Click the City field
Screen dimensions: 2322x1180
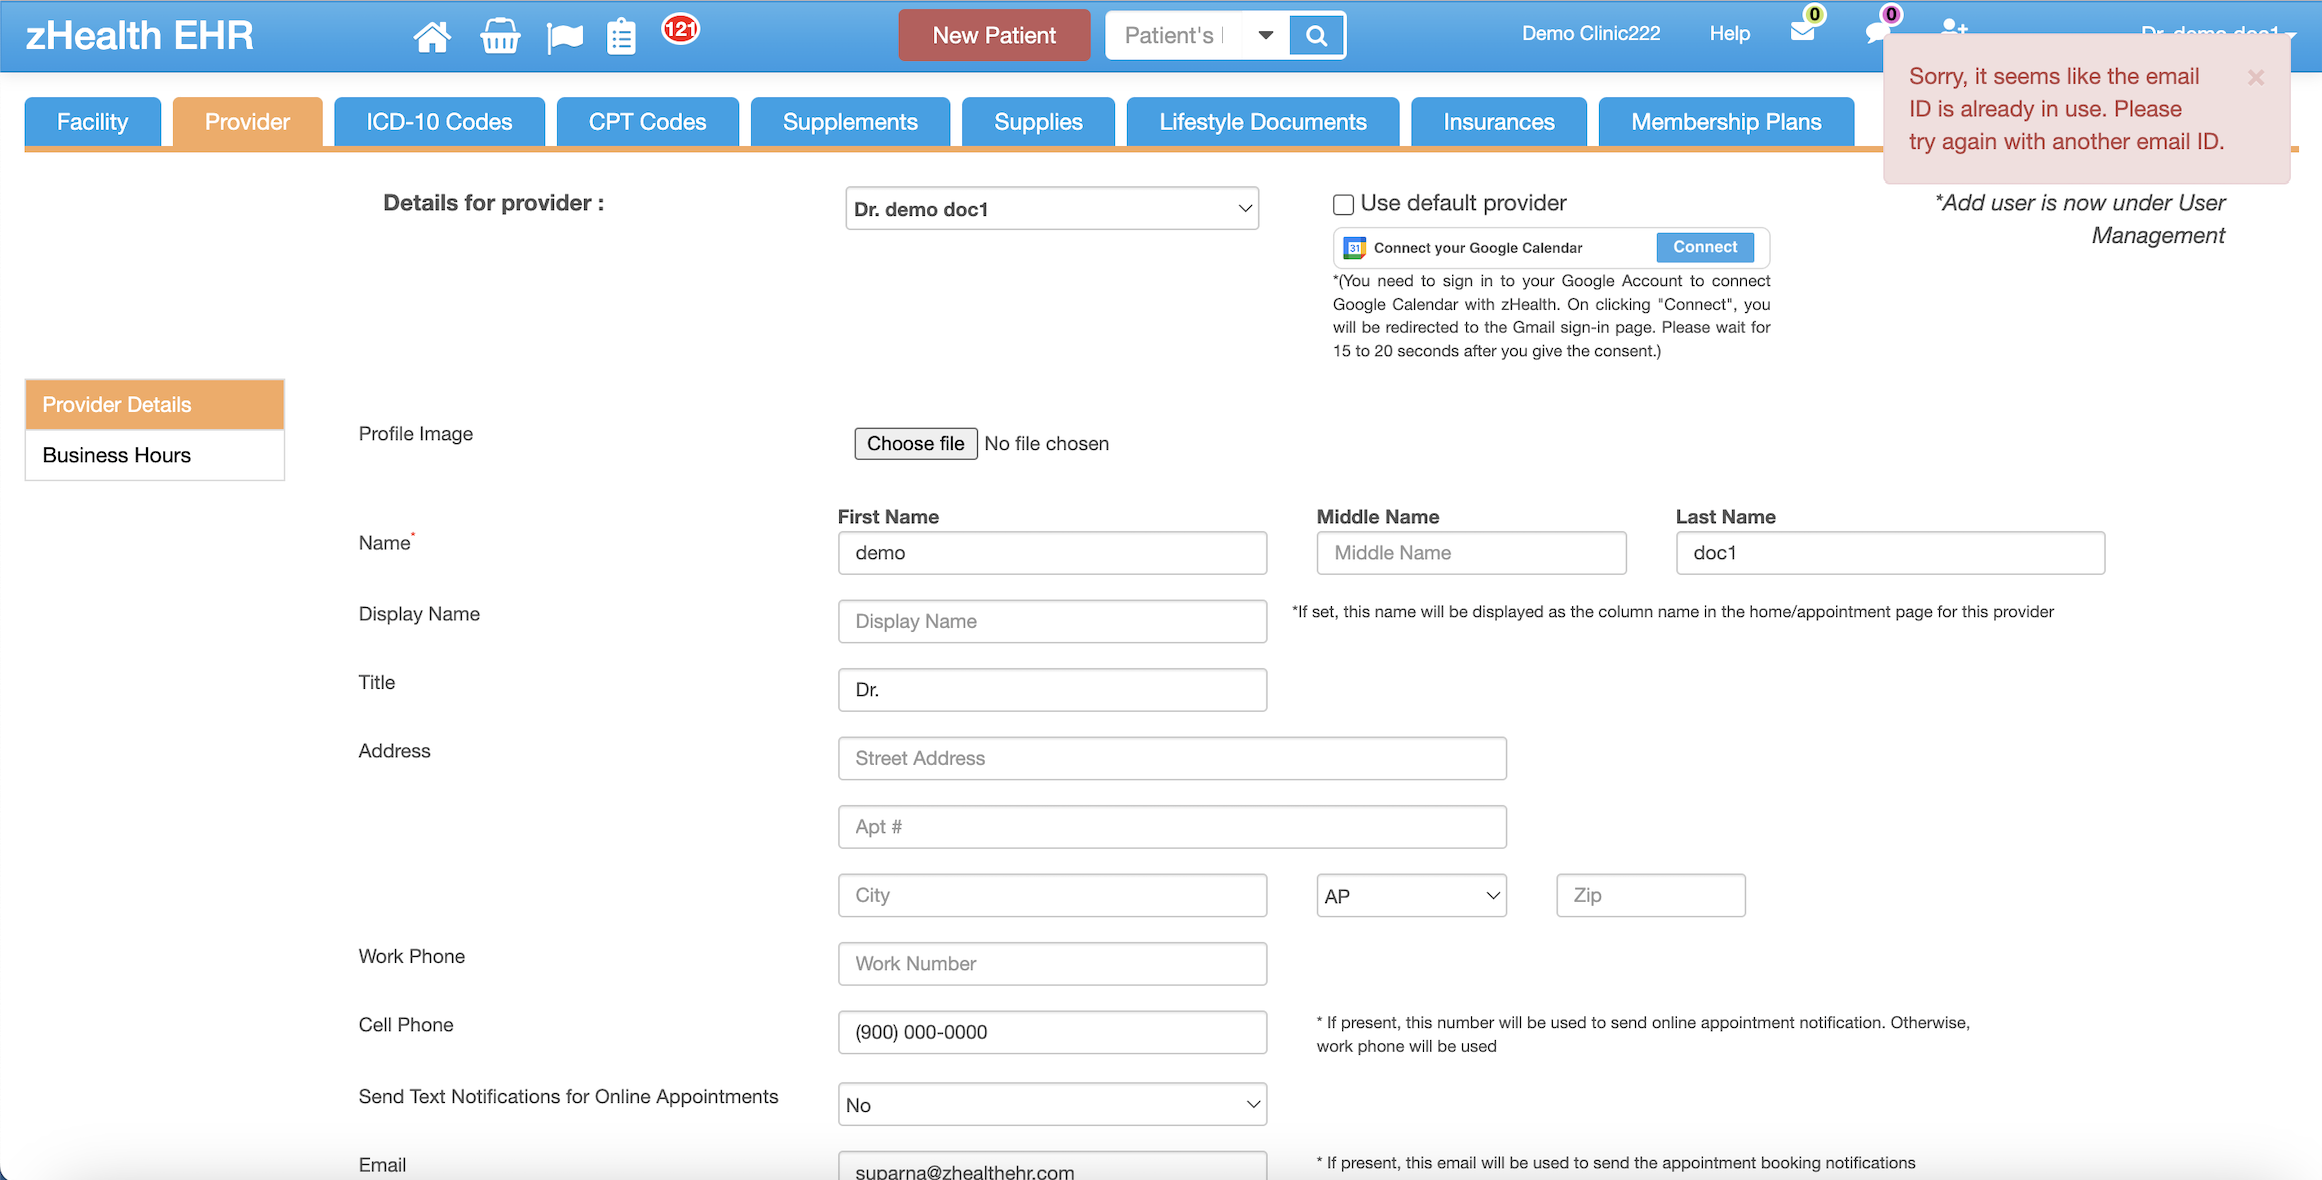[1052, 895]
